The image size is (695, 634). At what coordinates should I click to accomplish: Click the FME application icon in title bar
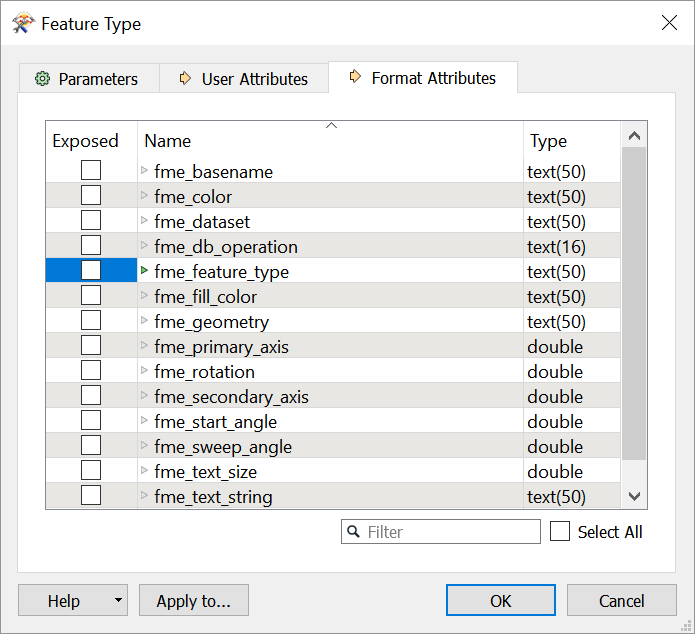(23, 23)
